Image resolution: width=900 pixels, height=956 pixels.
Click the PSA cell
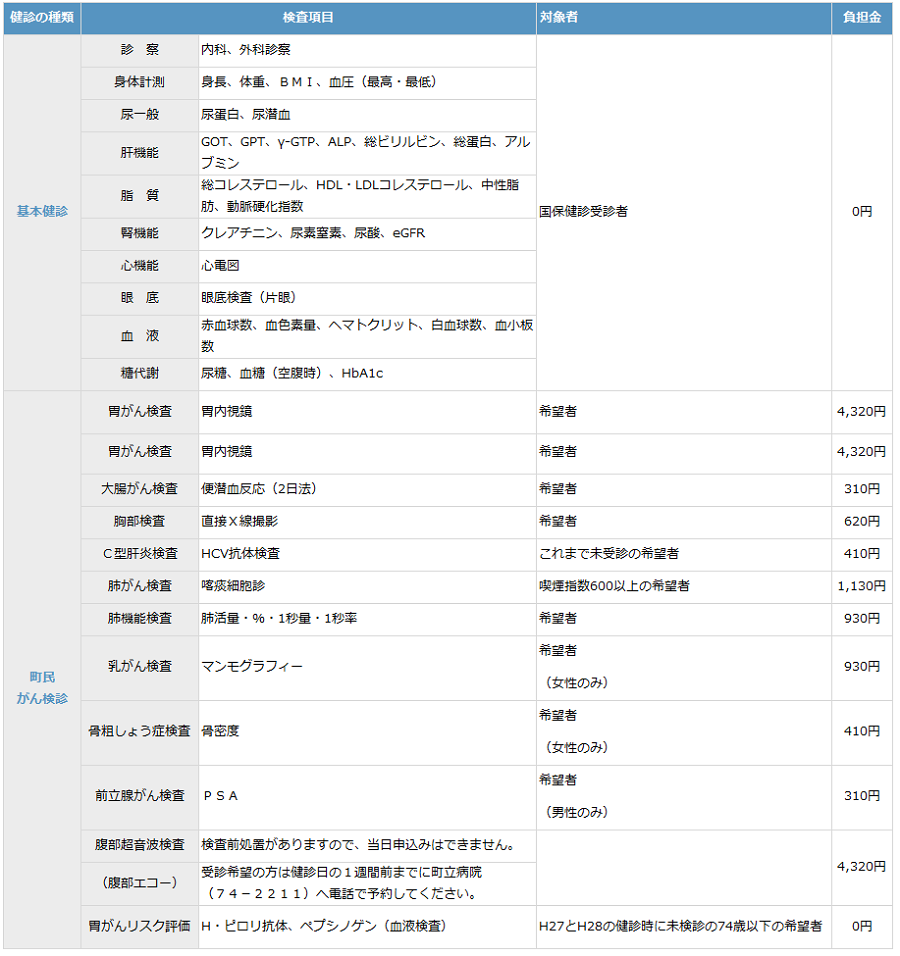(368, 798)
